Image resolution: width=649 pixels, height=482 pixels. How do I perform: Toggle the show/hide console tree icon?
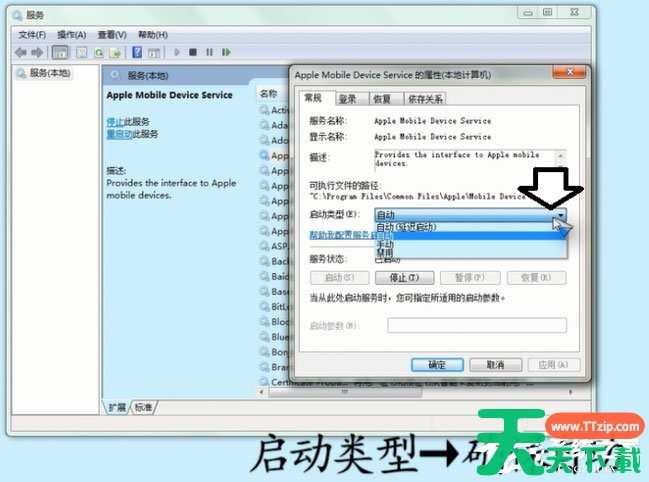point(60,53)
